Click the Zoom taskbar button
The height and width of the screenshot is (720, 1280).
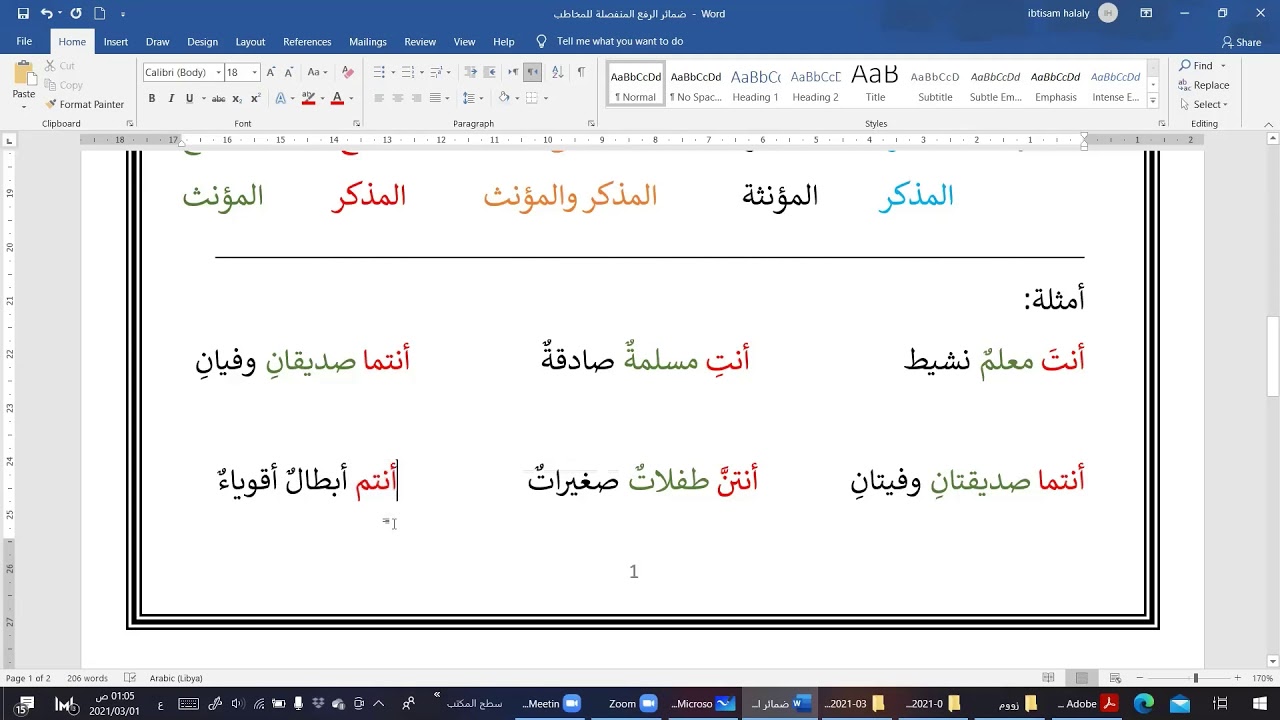coord(632,704)
